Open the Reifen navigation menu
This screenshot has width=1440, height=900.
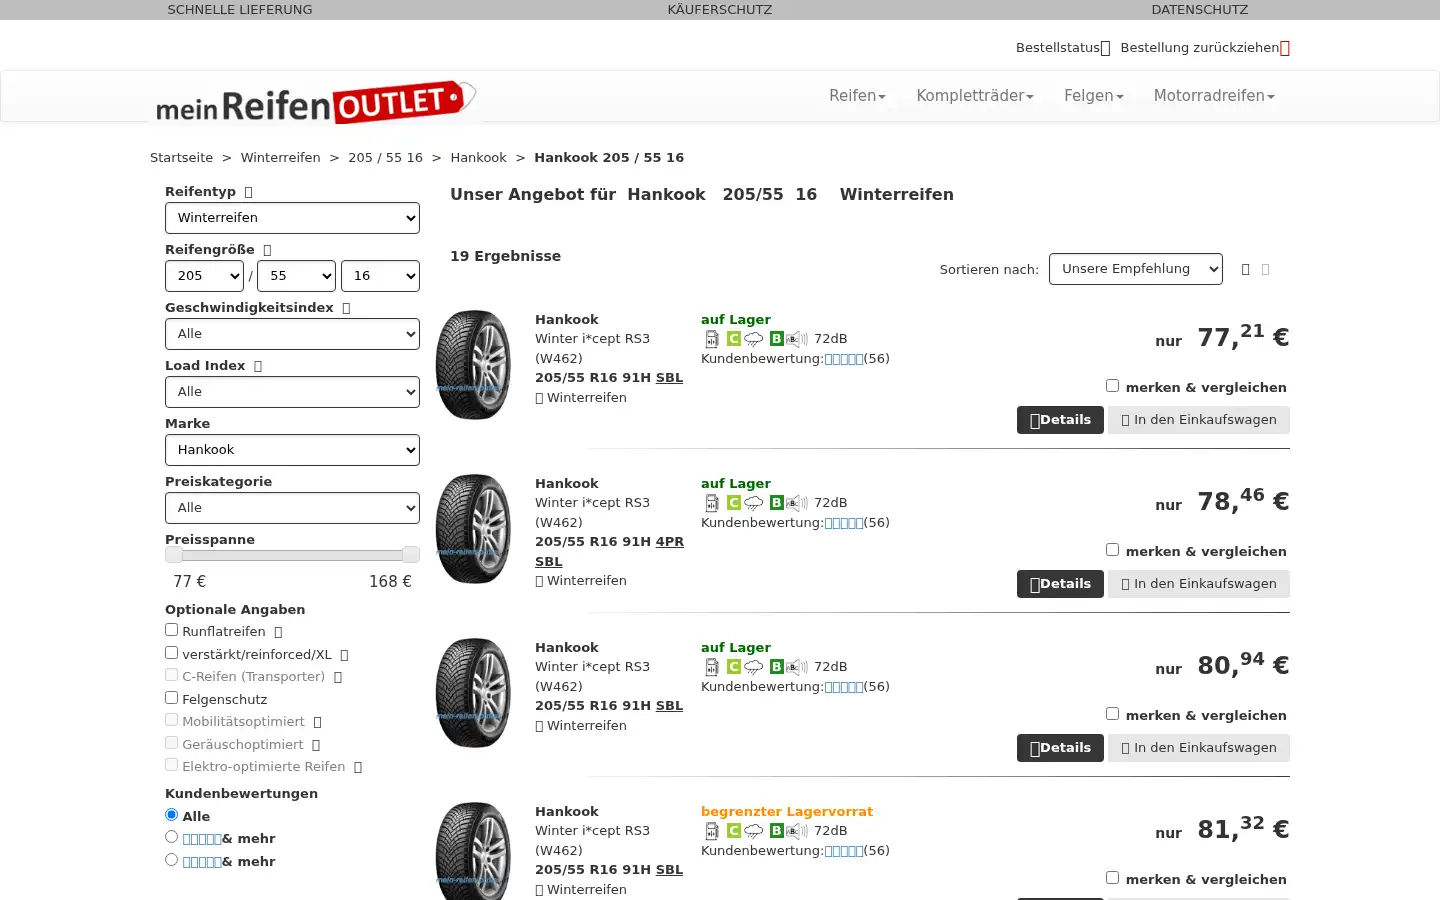coord(857,96)
